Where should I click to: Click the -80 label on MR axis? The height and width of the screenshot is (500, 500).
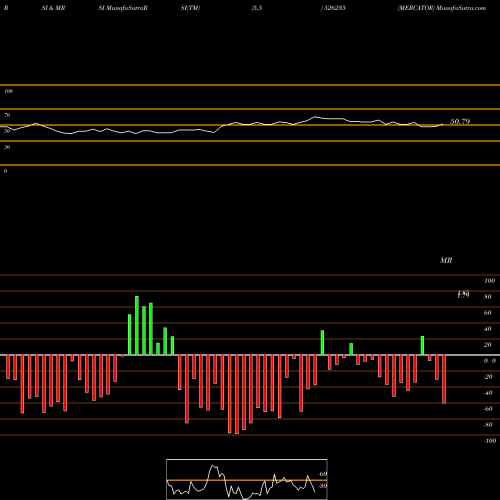click(x=488, y=425)
